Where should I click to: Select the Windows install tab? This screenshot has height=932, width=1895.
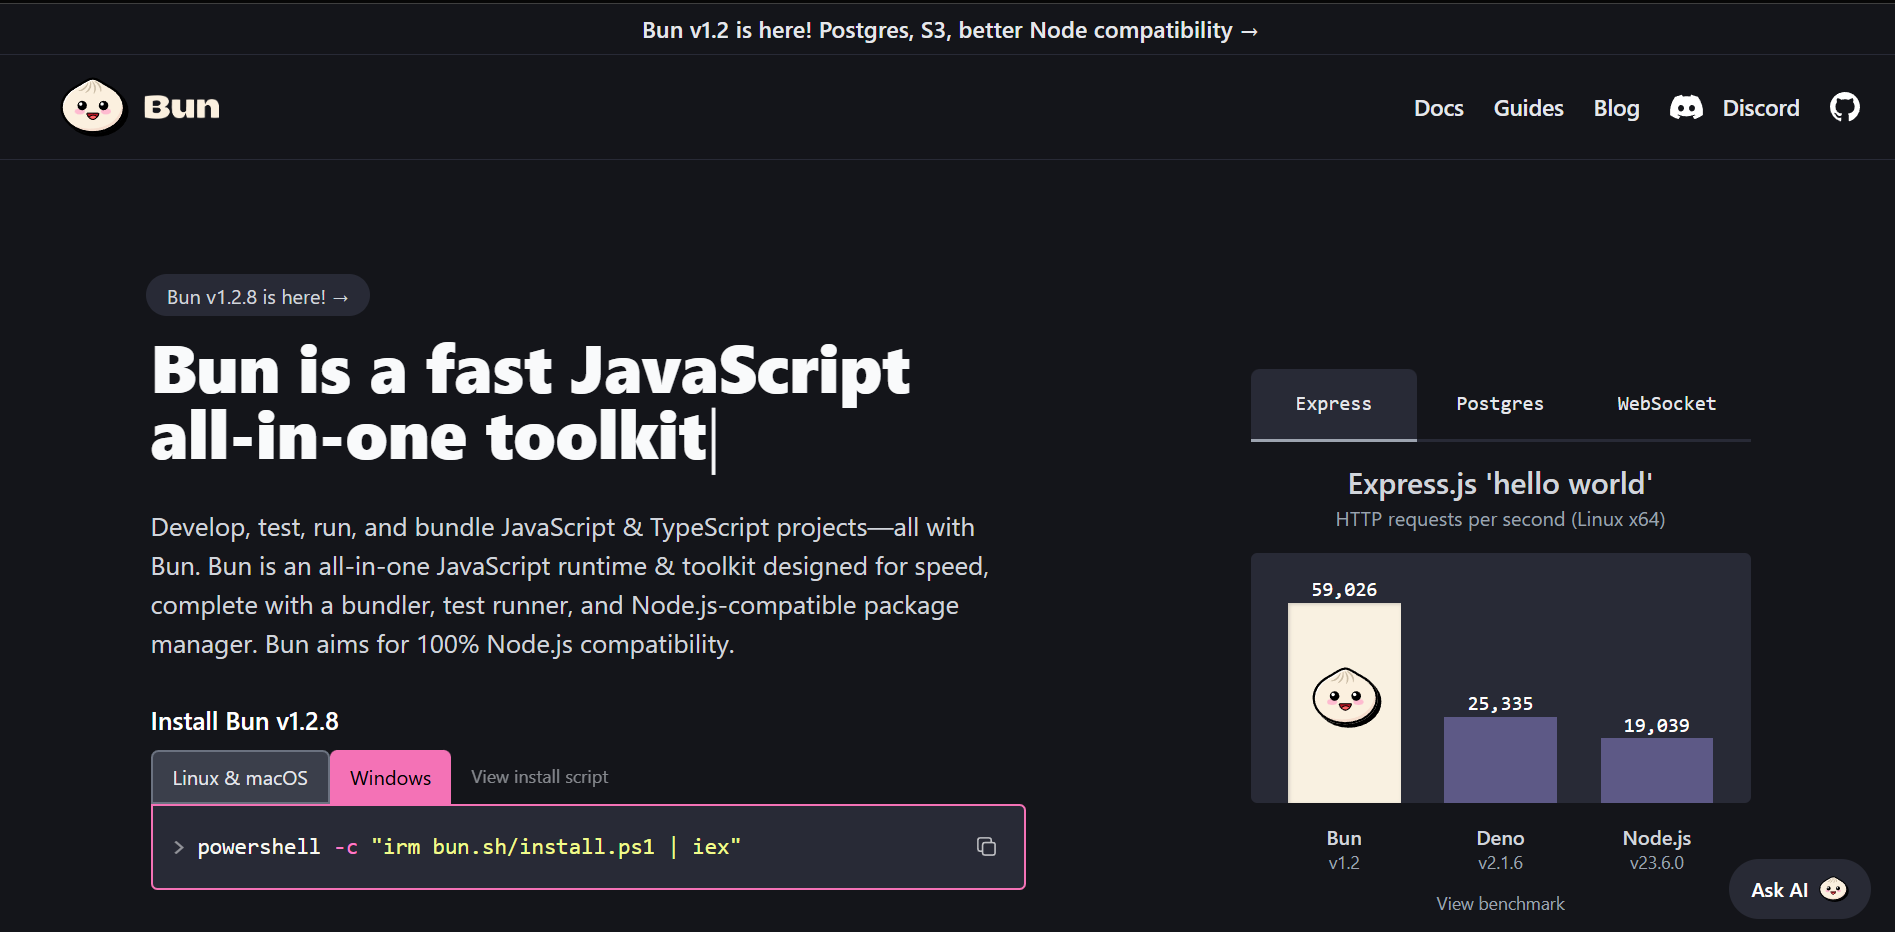click(x=390, y=777)
